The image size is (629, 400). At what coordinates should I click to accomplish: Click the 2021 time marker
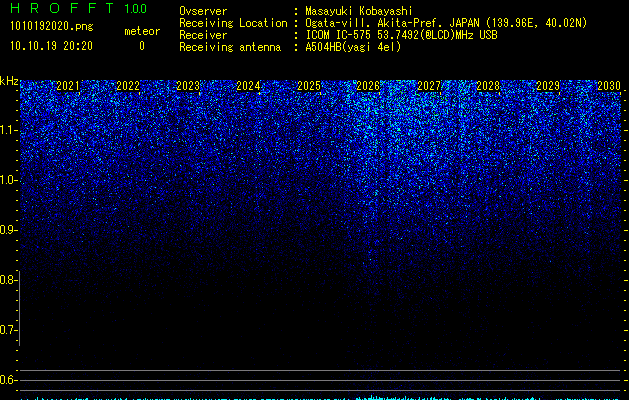click(x=68, y=86)
